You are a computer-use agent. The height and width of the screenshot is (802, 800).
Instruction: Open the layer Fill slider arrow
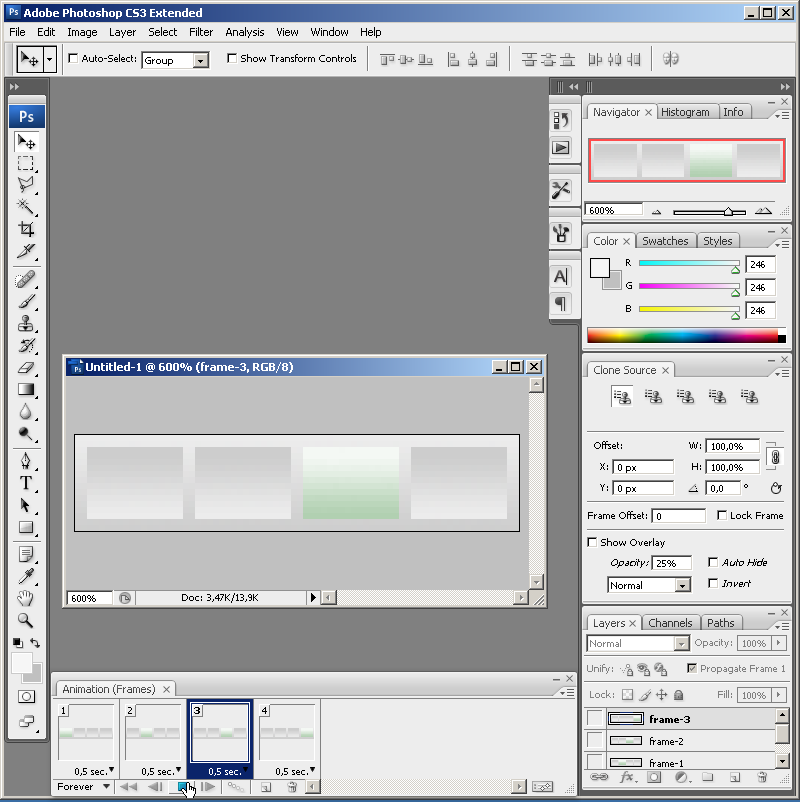click(x=779, y=695)
